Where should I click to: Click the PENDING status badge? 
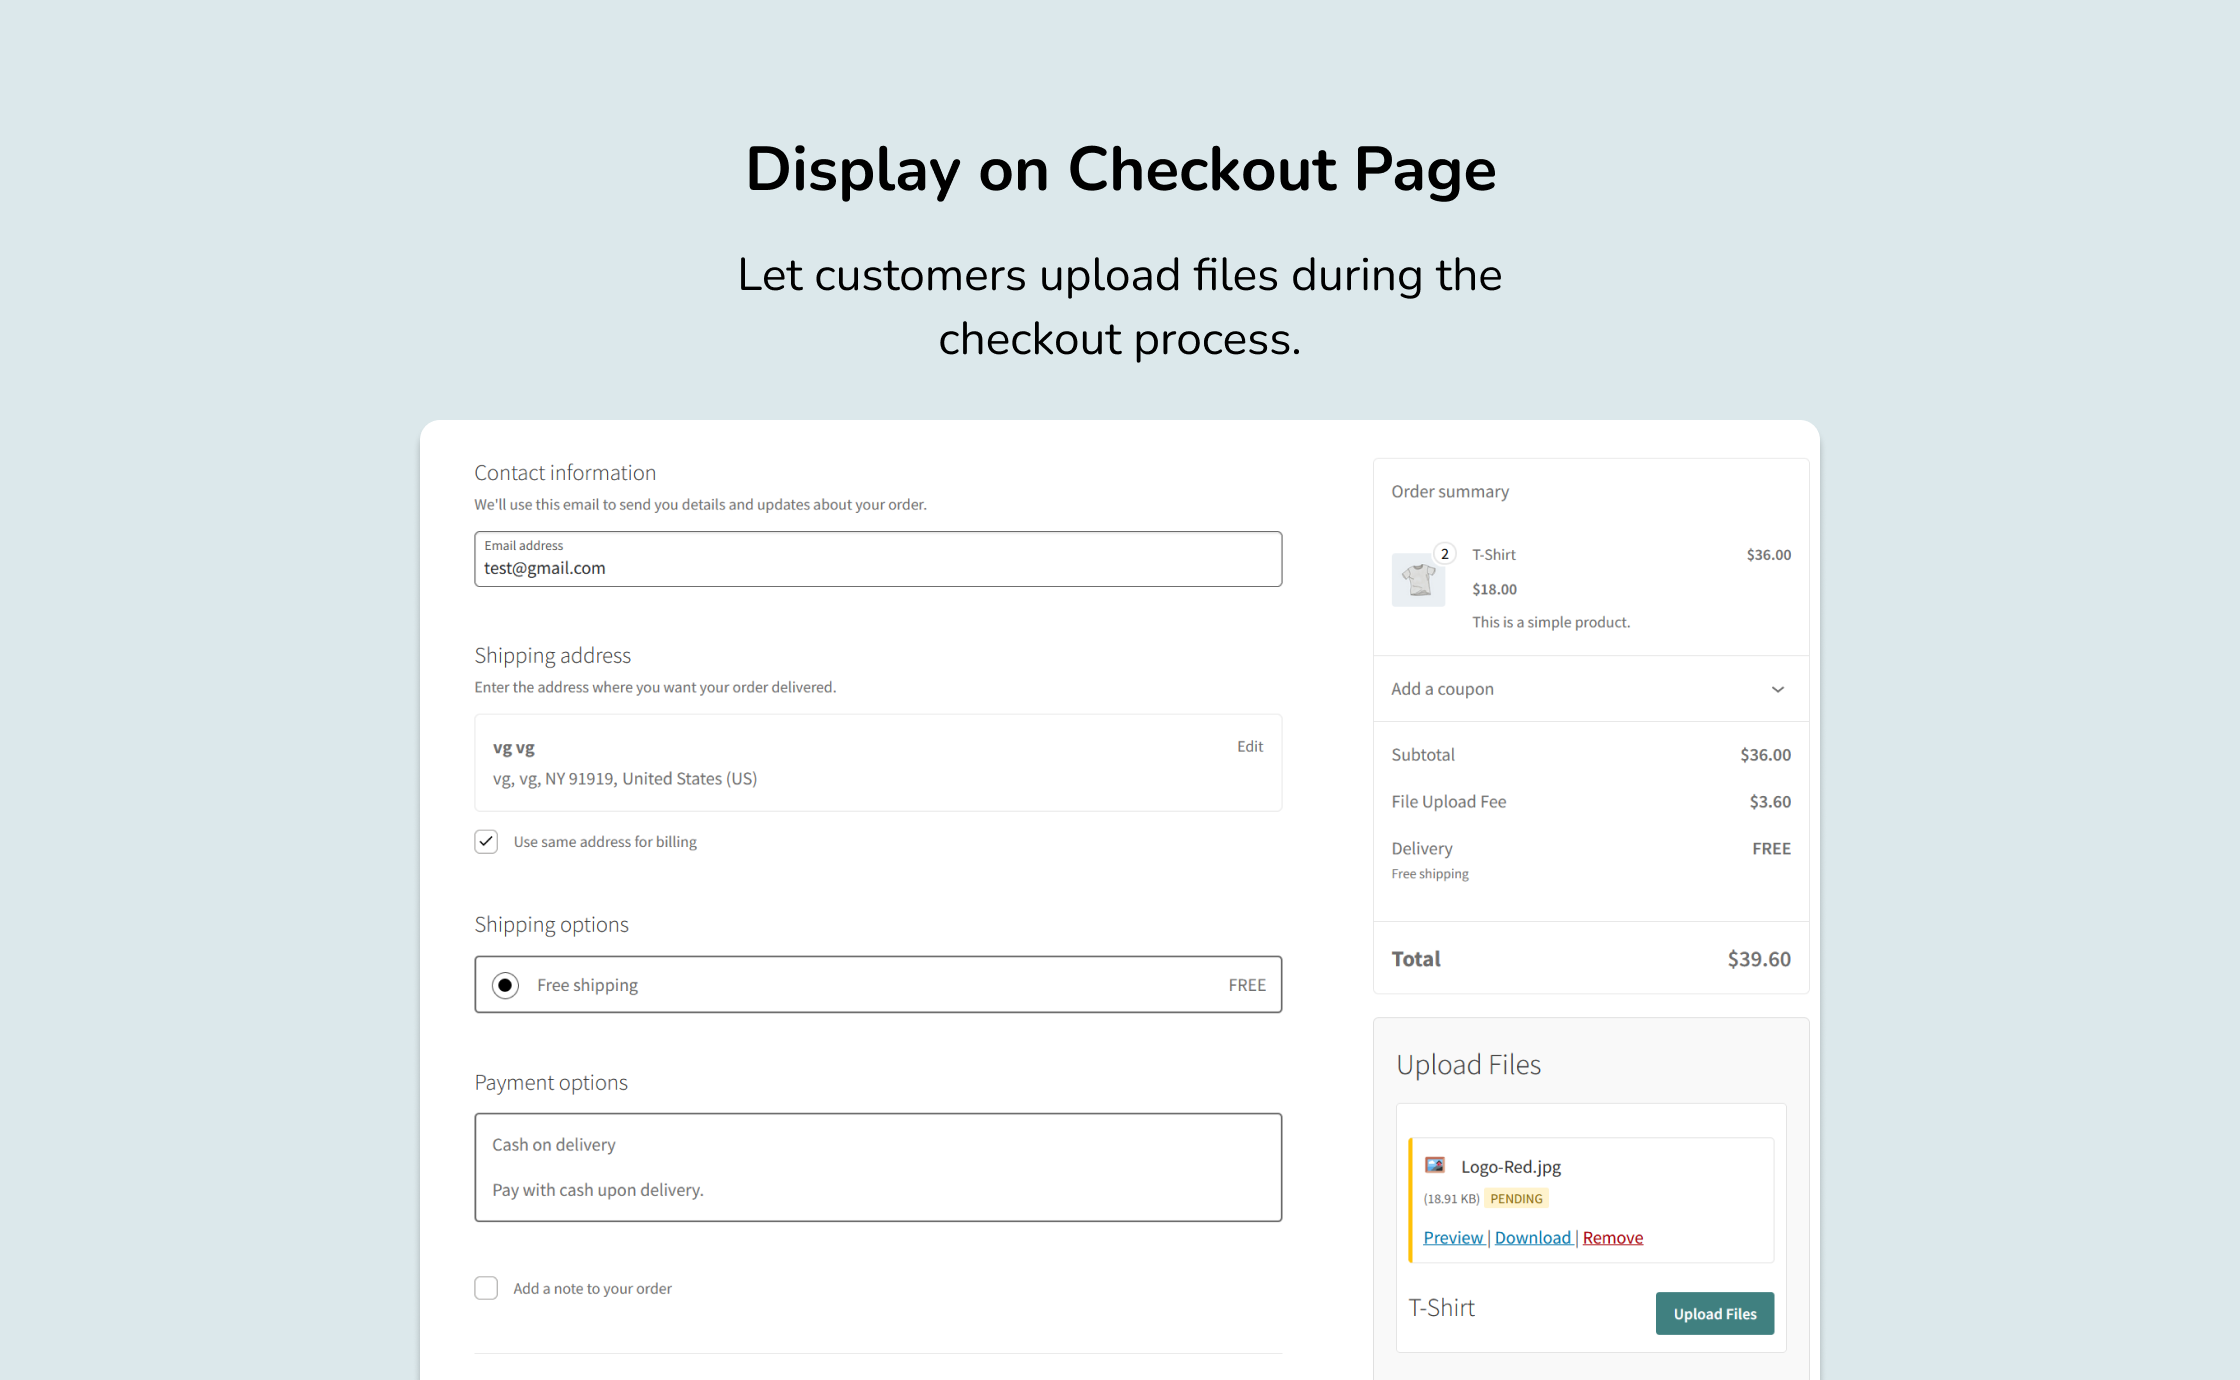coord(1516,1198)
